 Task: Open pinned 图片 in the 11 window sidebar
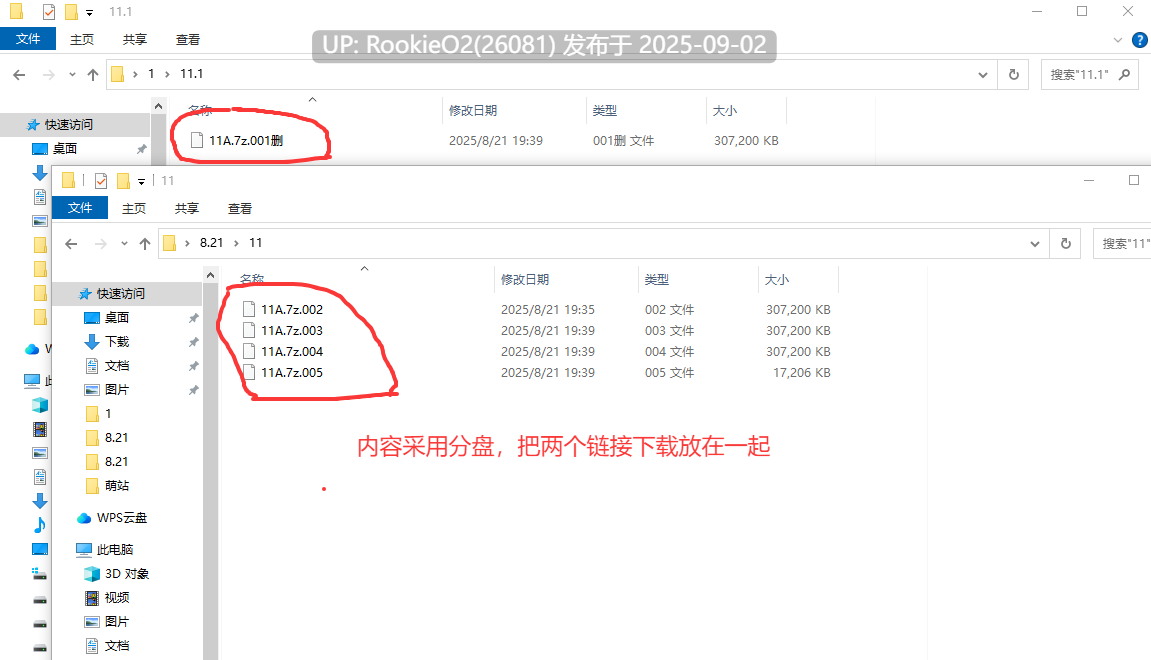[x=117, y=389]
